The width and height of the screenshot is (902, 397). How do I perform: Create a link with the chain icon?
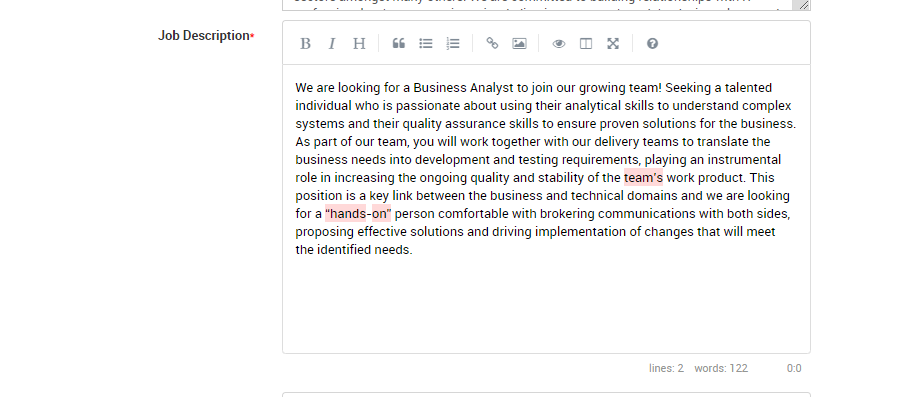492,44
